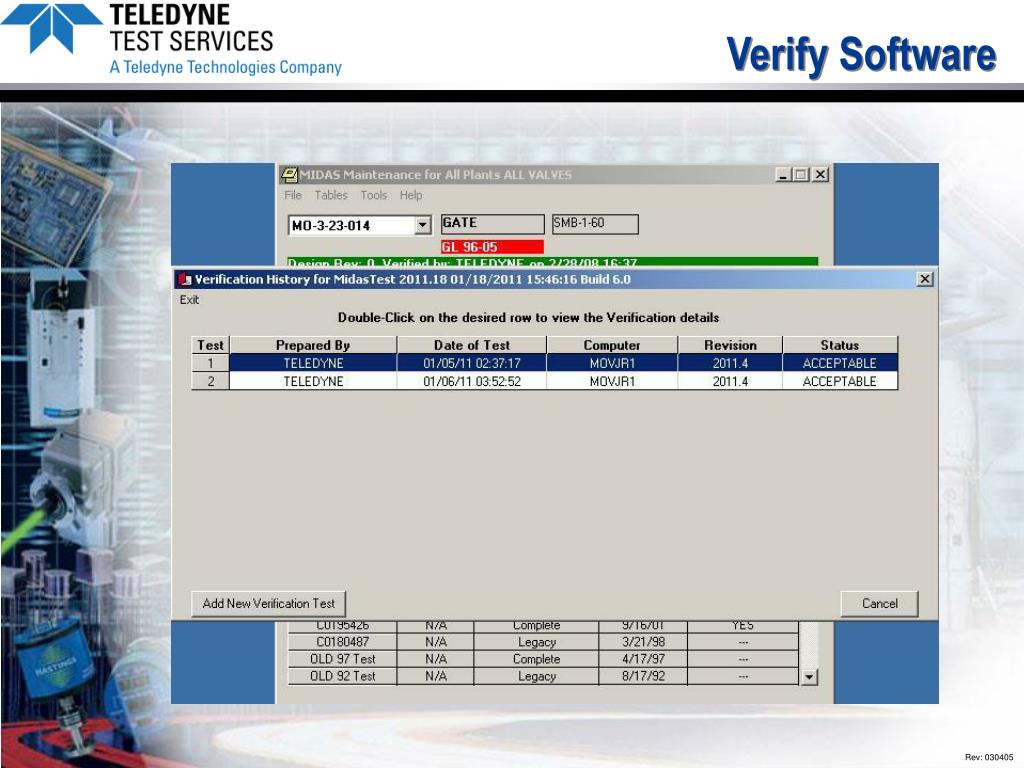1024x768 pixels.
Task: Click the Date of Test column header
Action: [472, 345]
